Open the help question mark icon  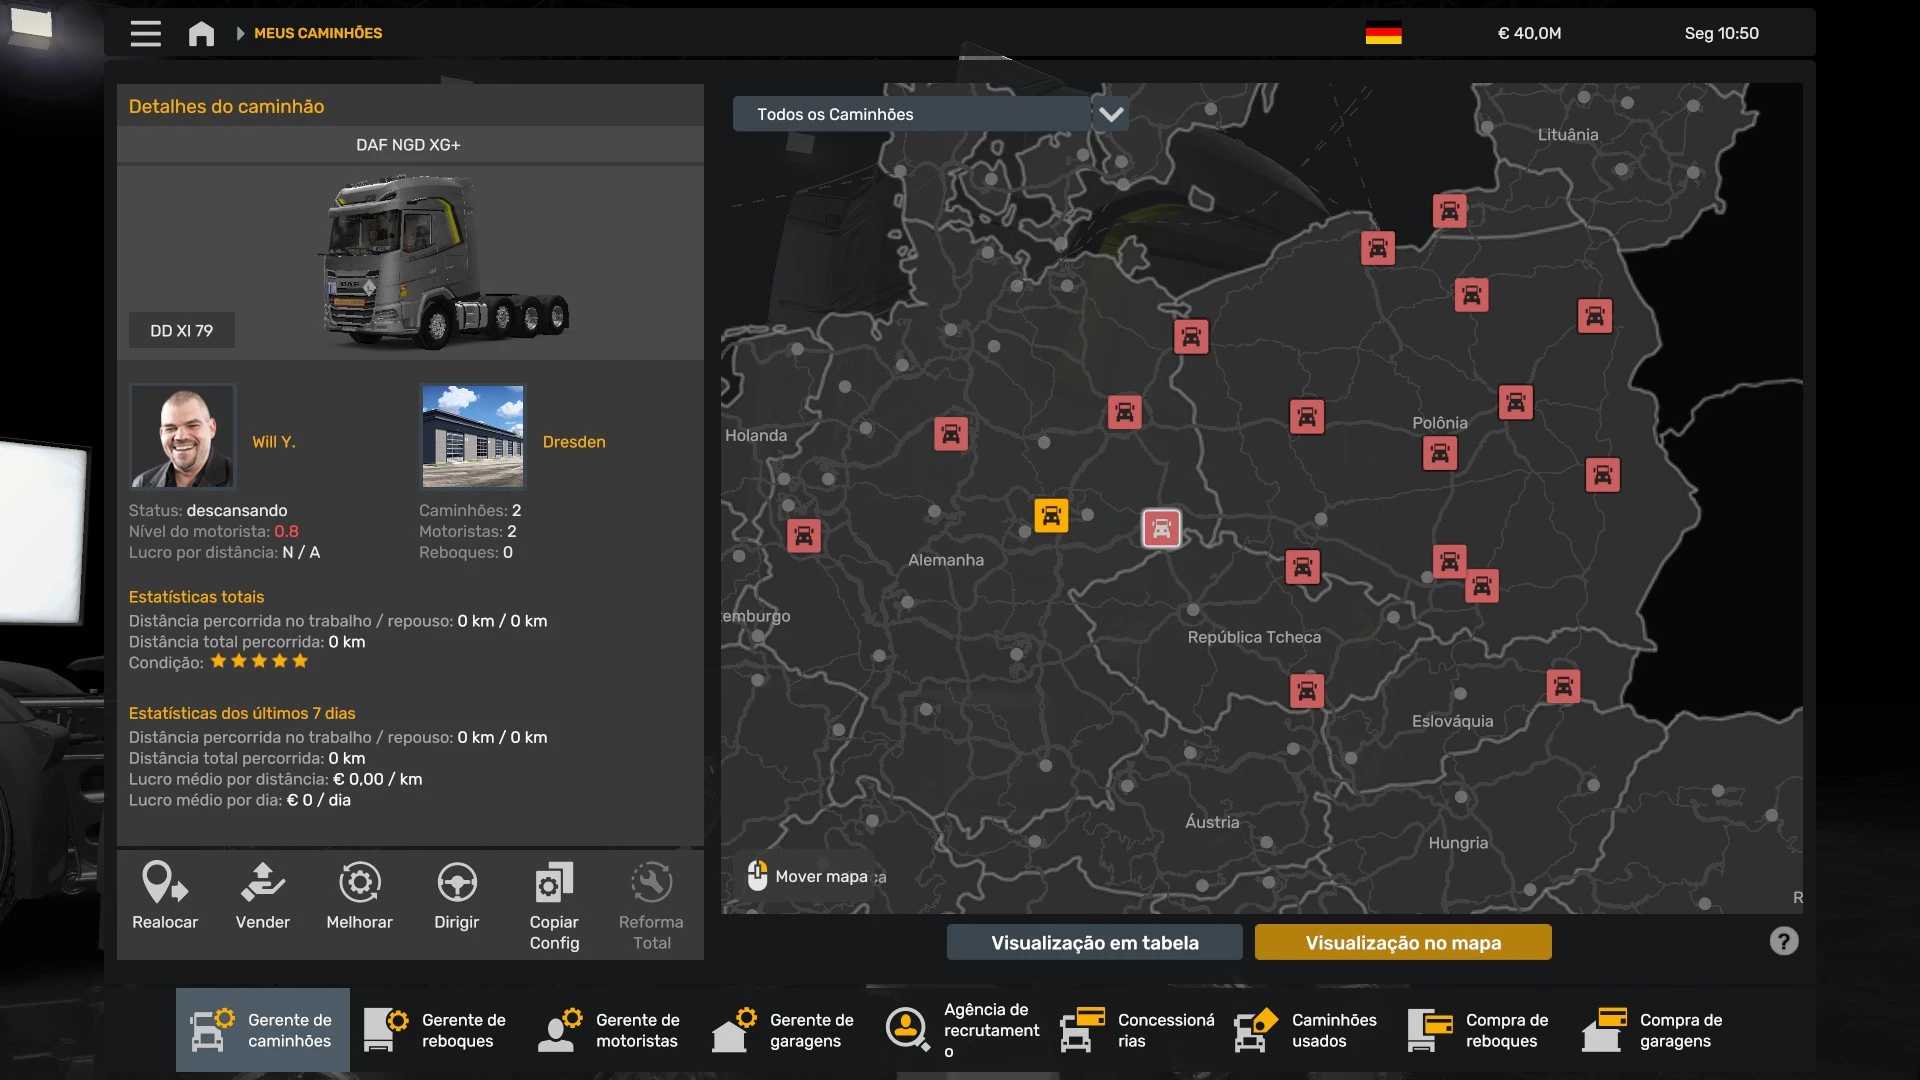(x=1783, y=941)
